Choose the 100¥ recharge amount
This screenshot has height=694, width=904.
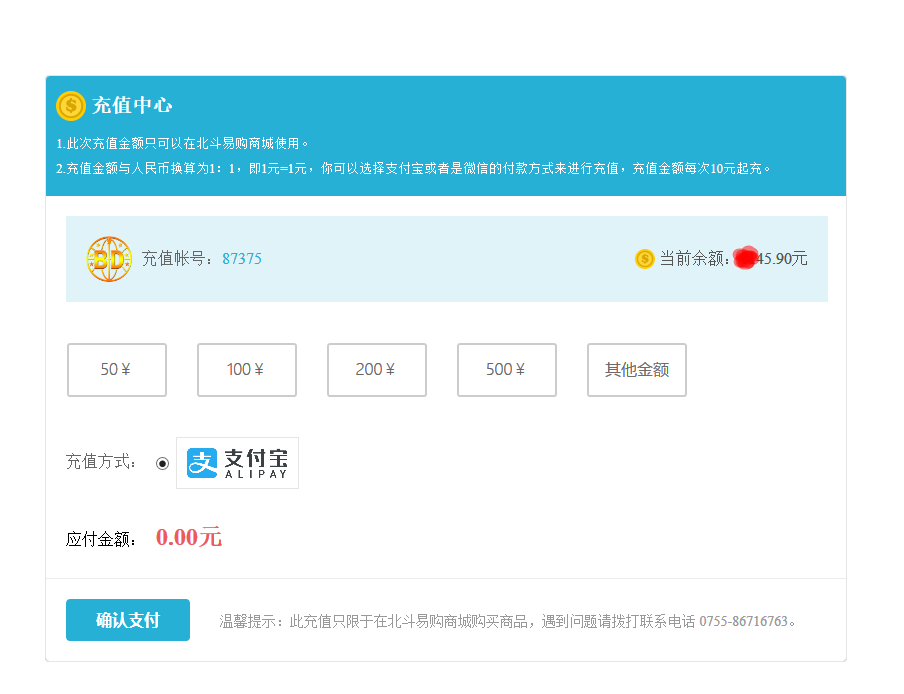[247, 370]
